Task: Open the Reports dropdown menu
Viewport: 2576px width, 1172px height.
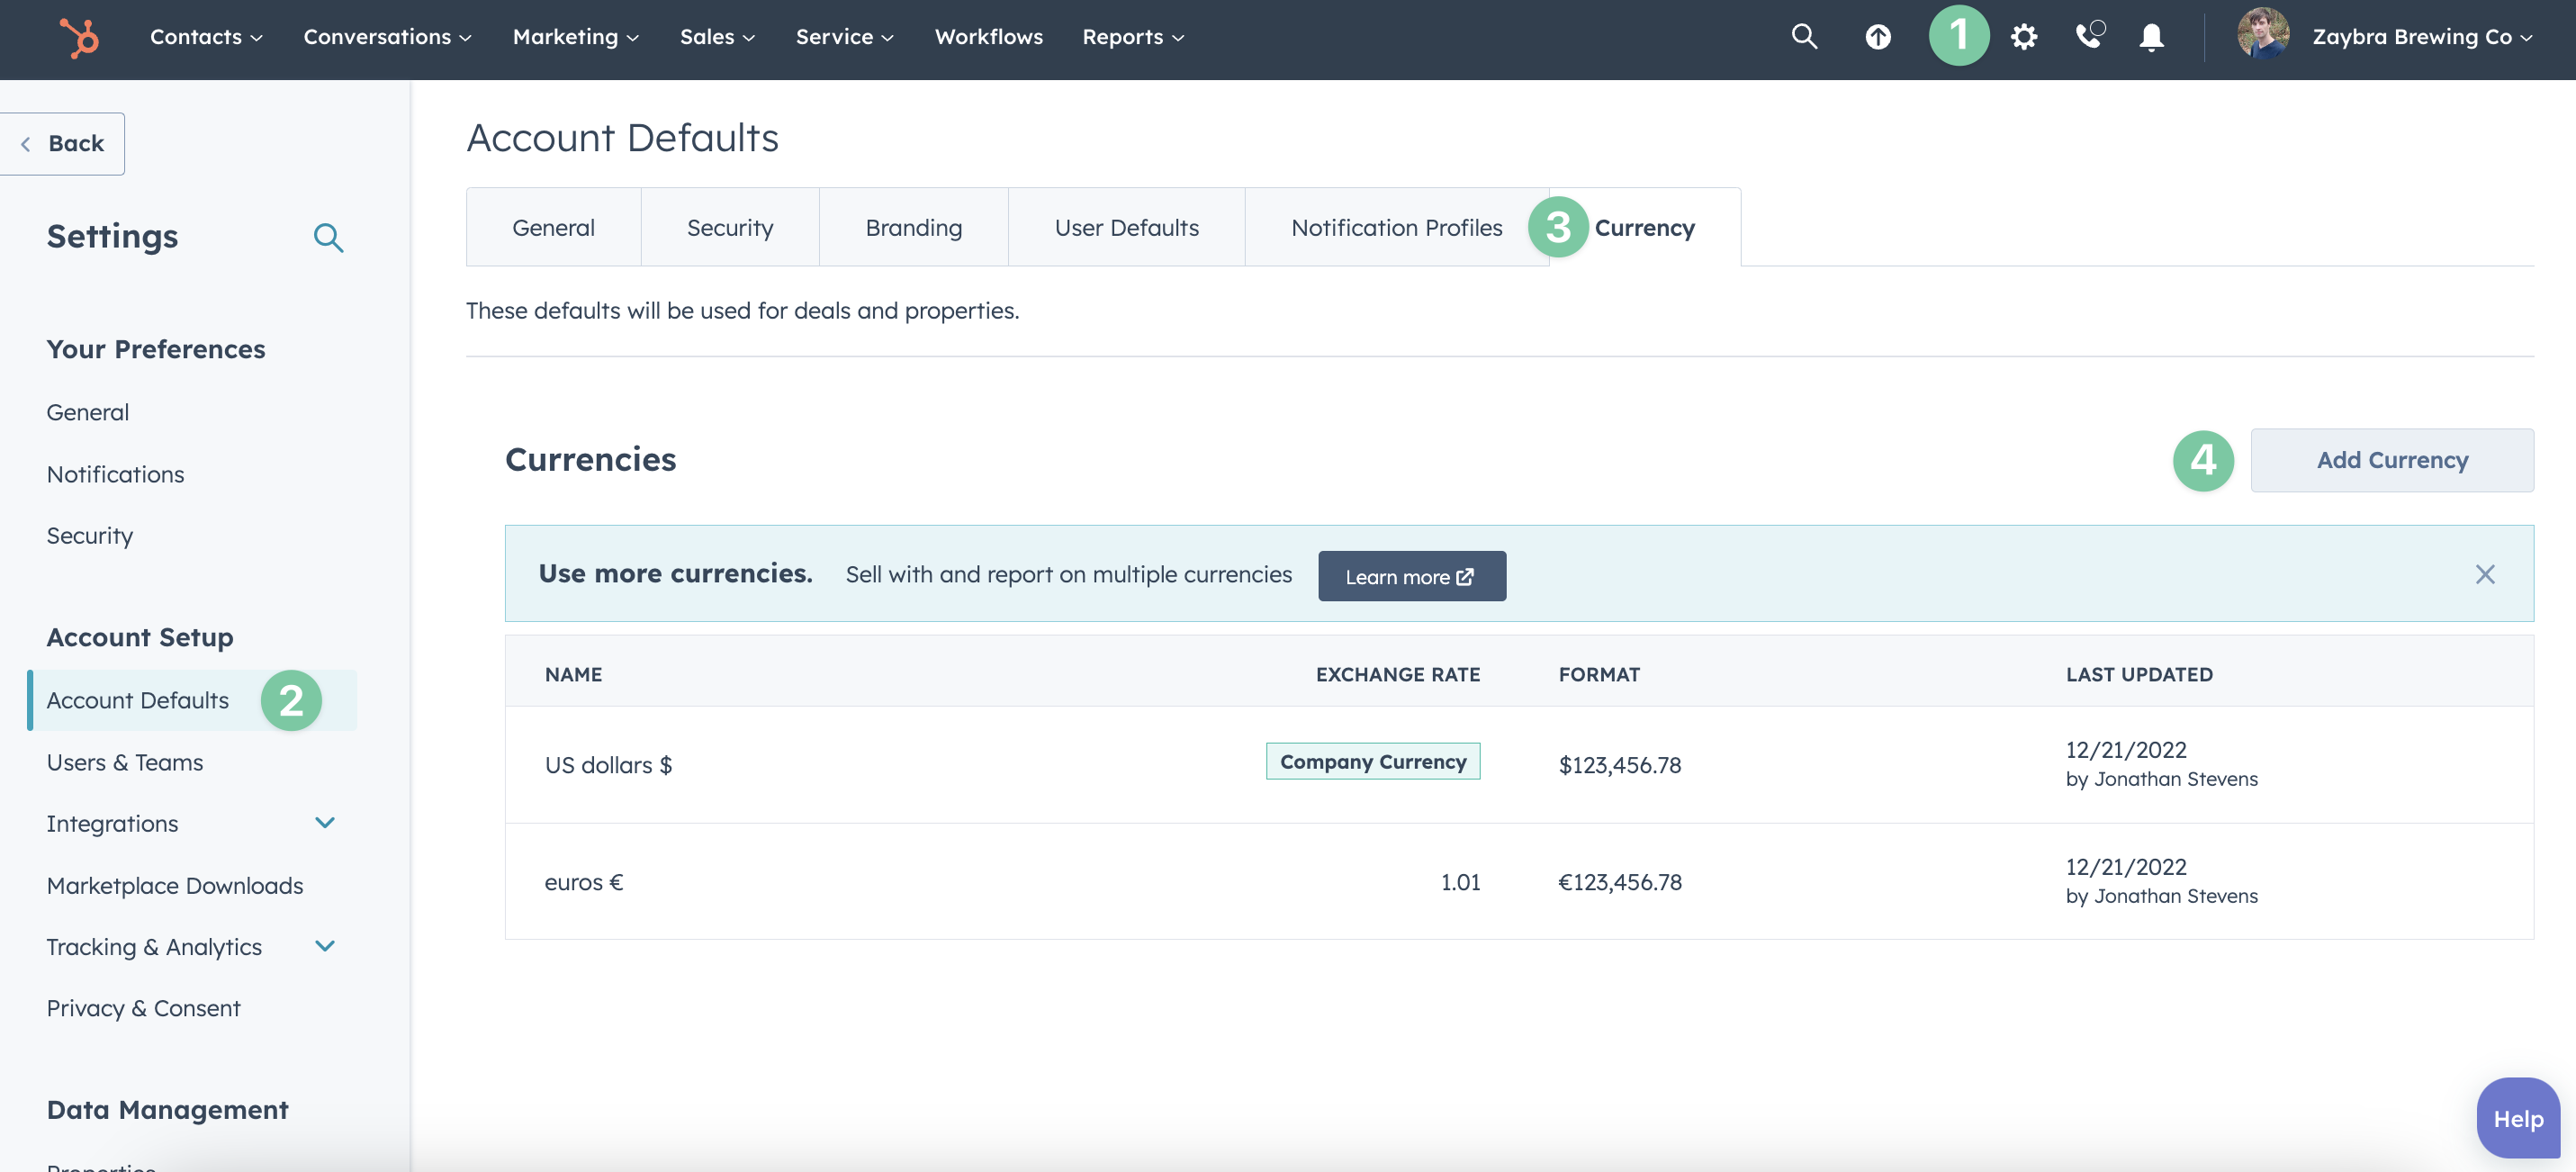Action: coord(1132,37)
